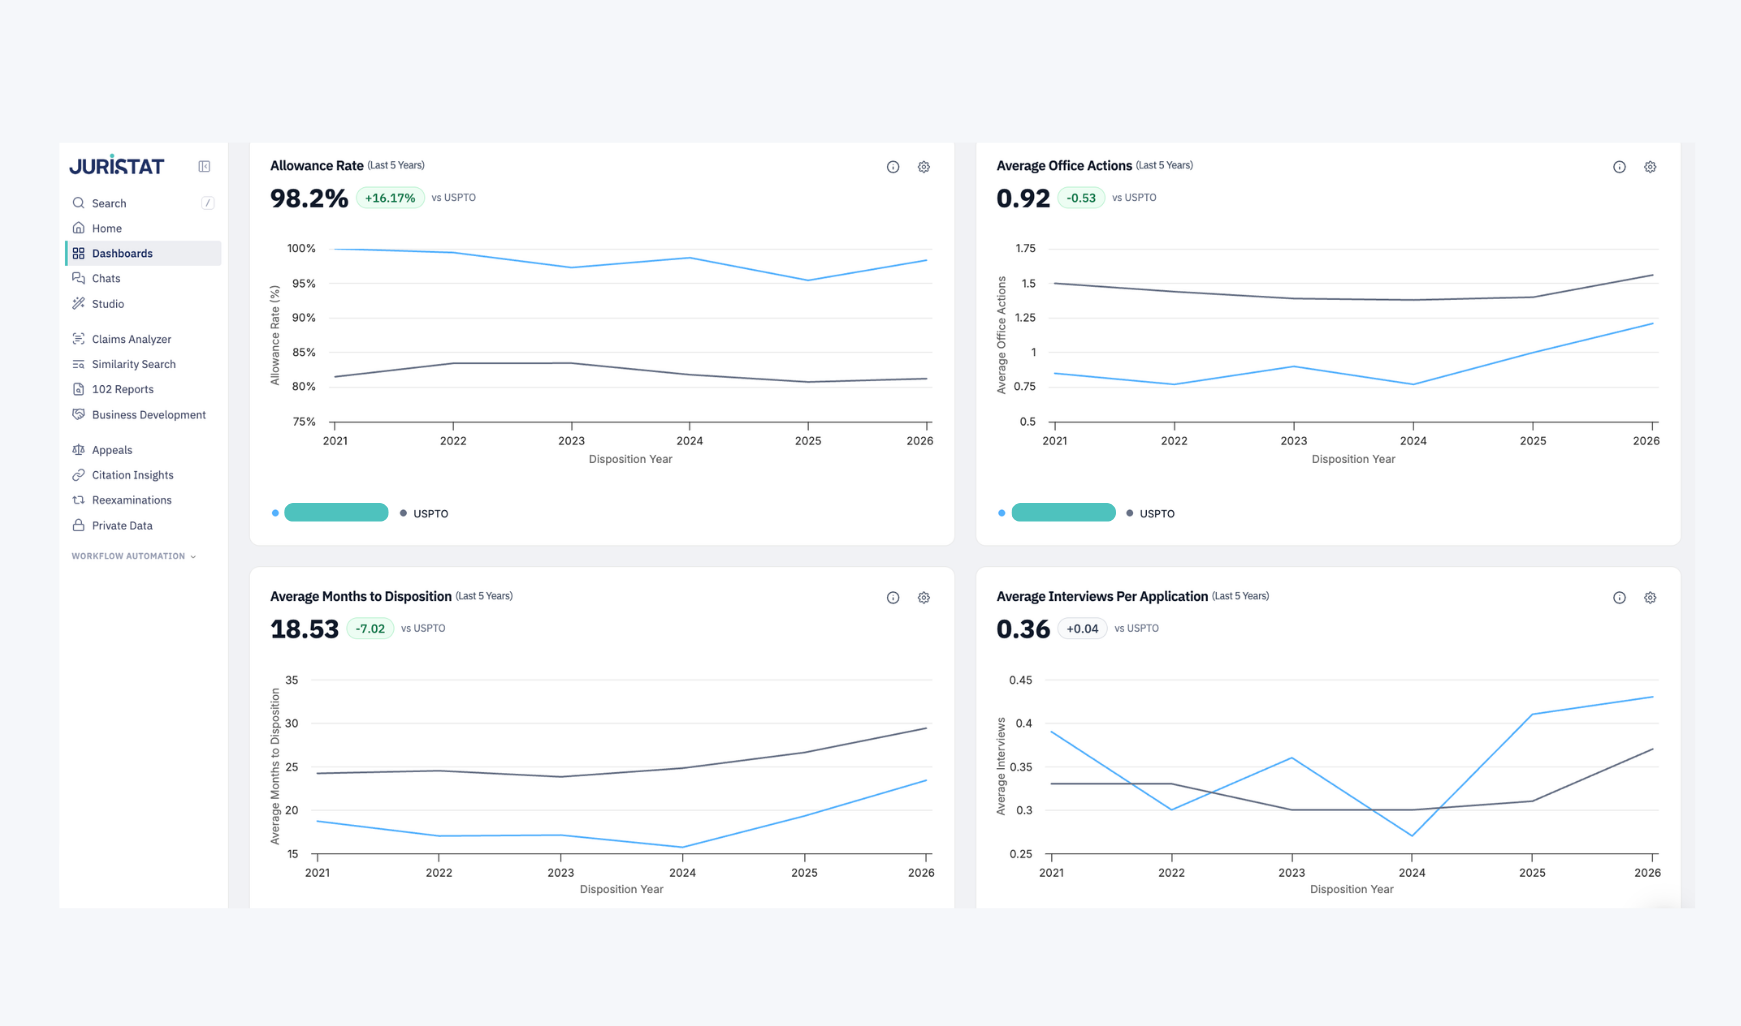
Task: Click the Citation Insights link icon
Action: (x=78, y=475)
